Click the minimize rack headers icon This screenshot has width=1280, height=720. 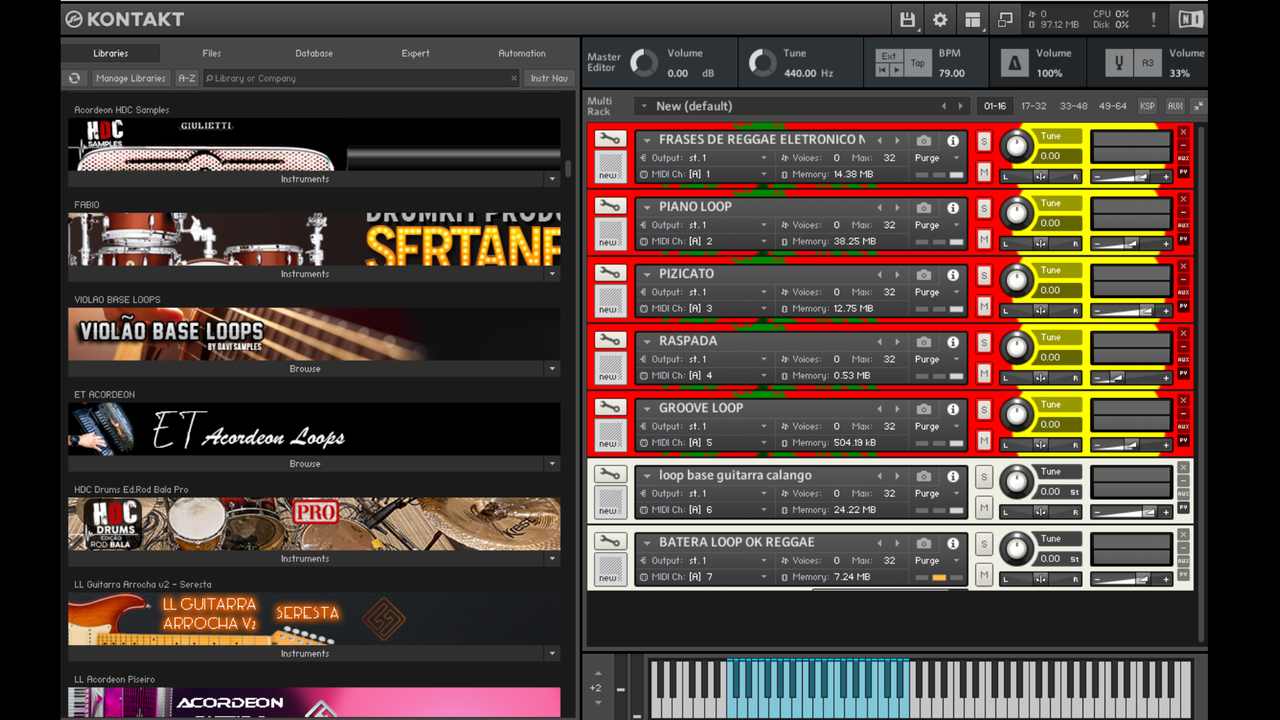1198,106
